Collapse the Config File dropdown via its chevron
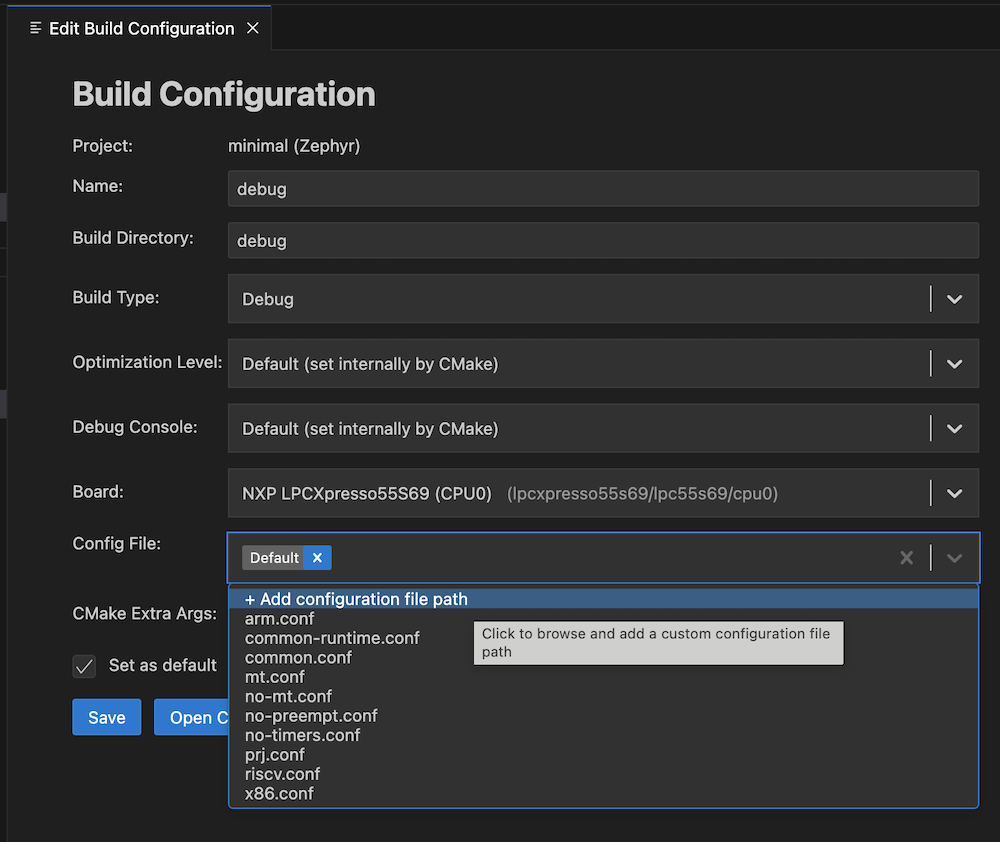1000x842 pixels. pyautogui.click(x=953, y=558)
